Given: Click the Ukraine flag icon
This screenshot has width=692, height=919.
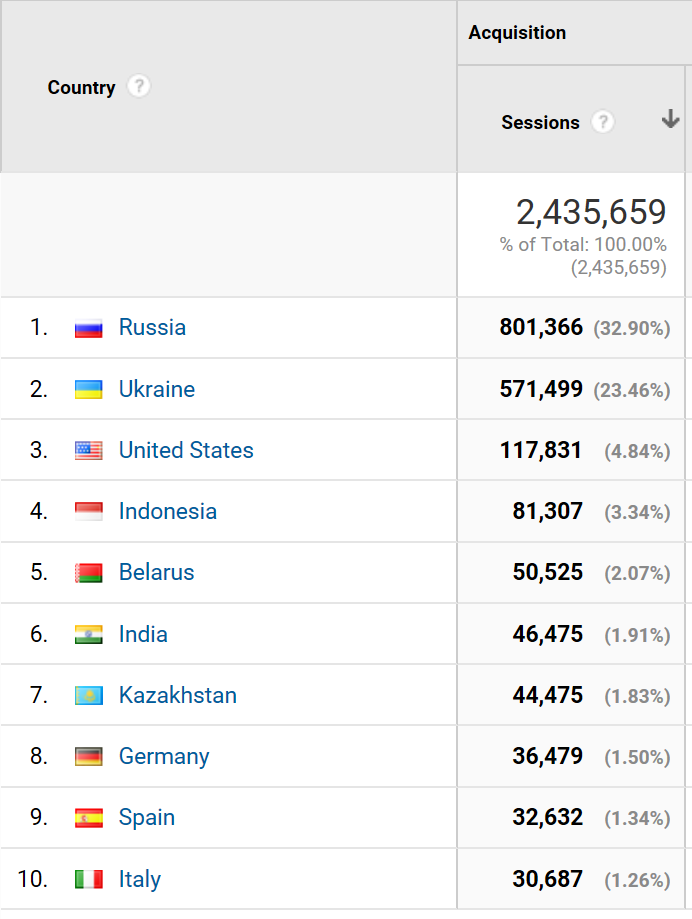Looking at the screenshot, I should click(89, 389).
